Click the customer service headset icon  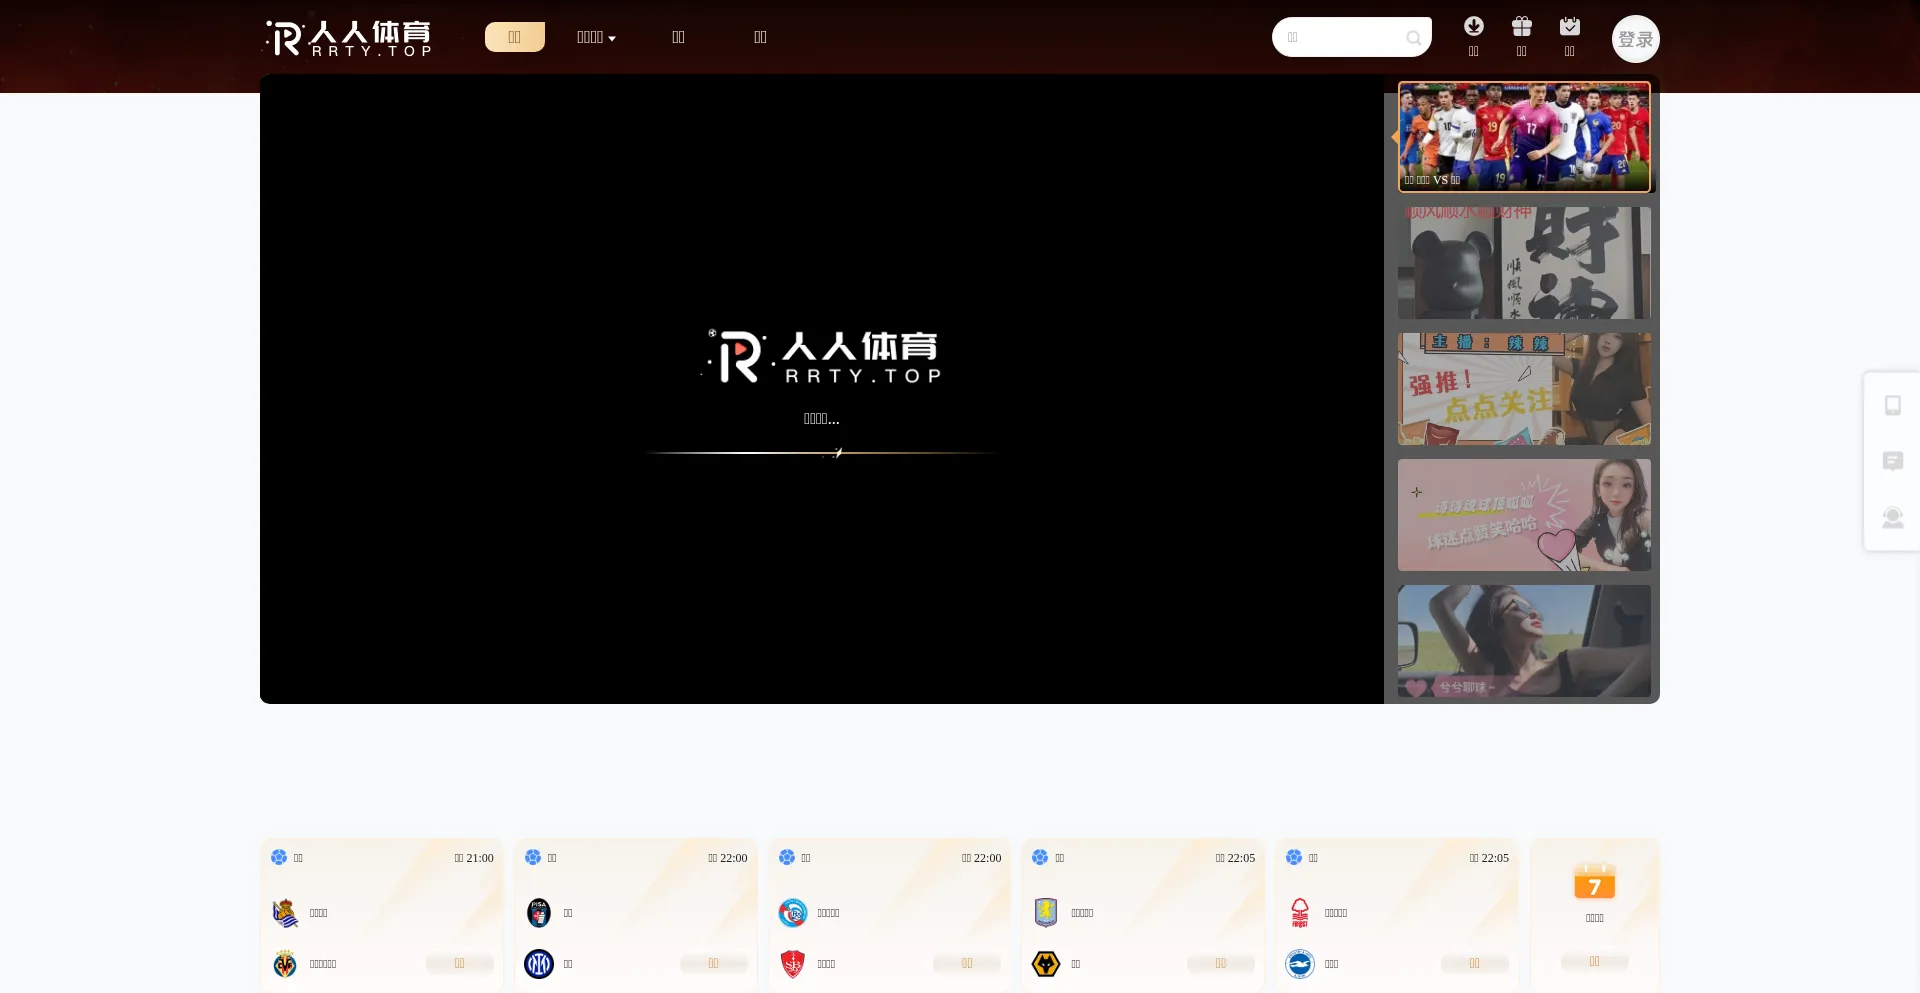(x=1892, y=517)
